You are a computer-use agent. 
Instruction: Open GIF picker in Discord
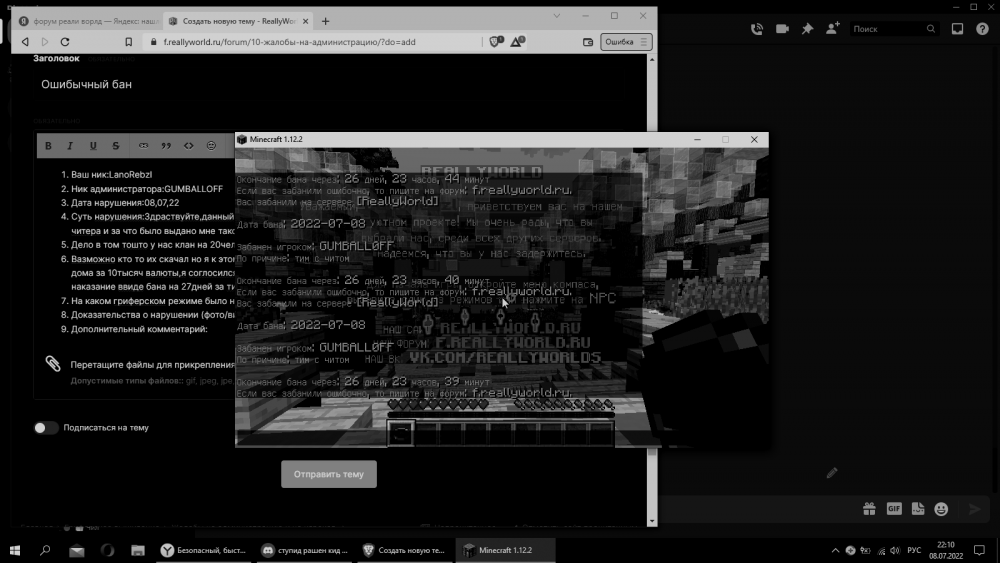tap(894, 509)
